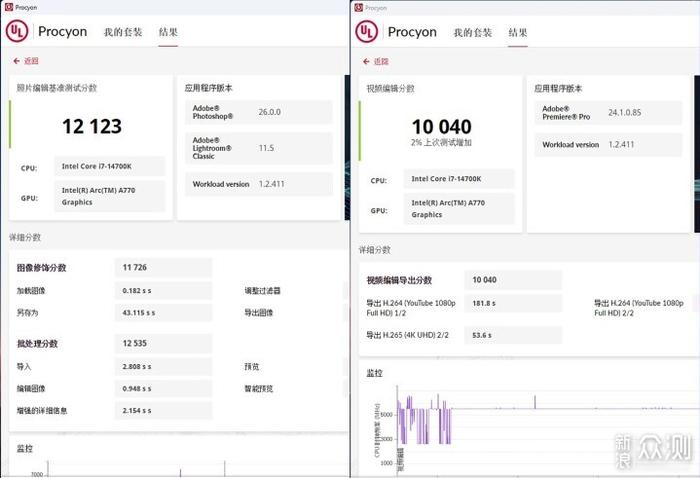Click 监控 heading in left window
The width and height of the screenshot is (700, 478).
pos(25,448)
